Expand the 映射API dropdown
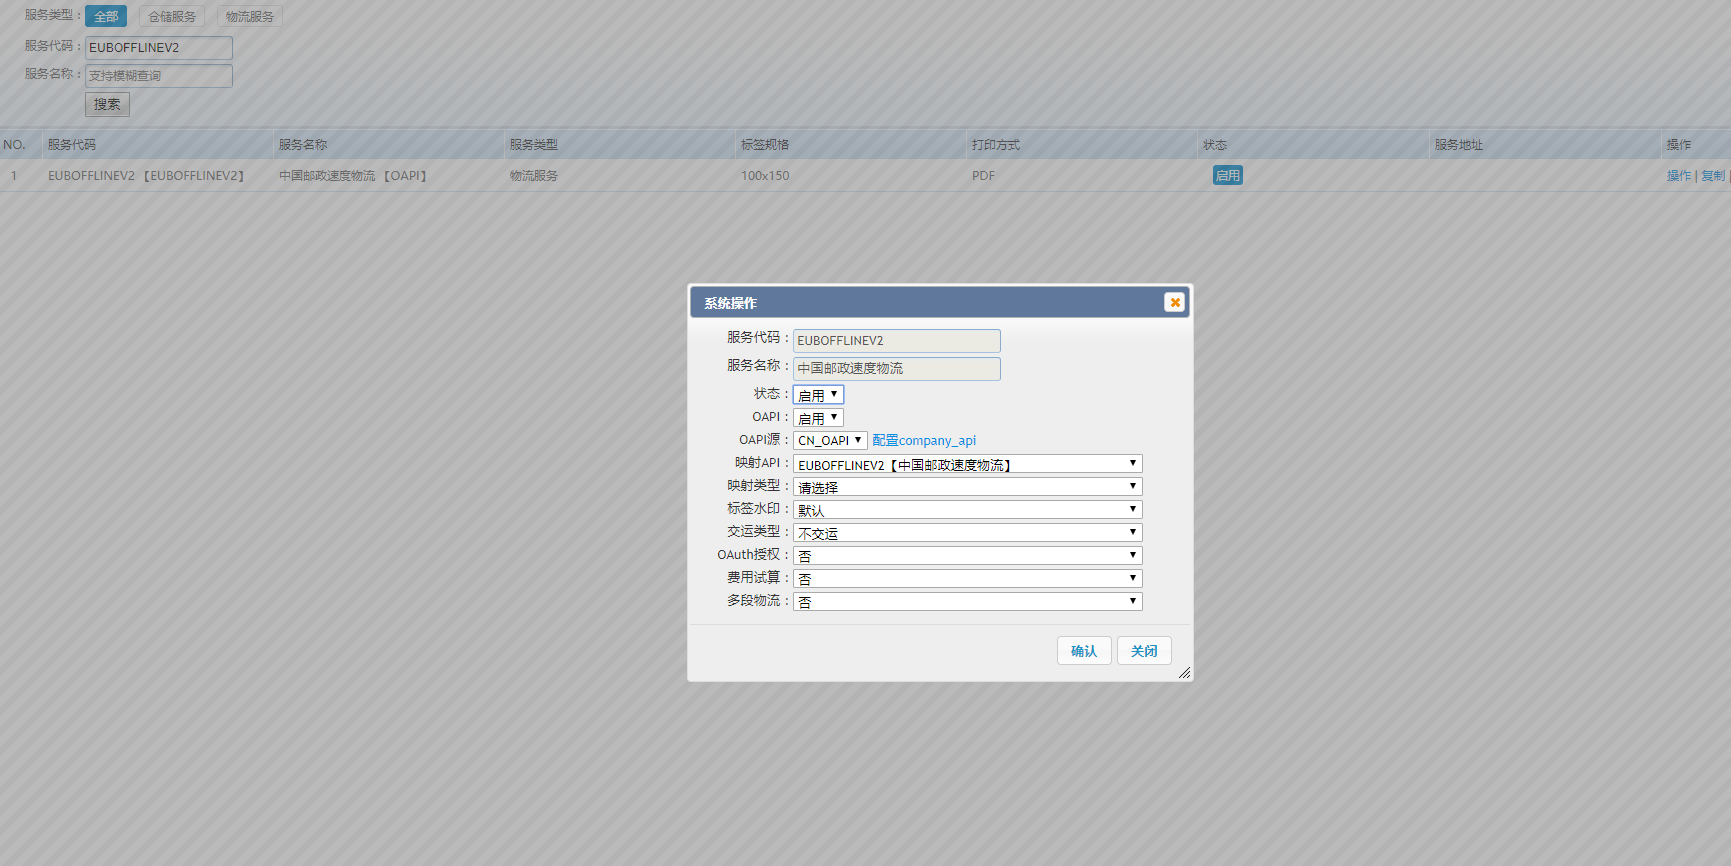The width and height of the screenshot is (1731, 866). 967,464
